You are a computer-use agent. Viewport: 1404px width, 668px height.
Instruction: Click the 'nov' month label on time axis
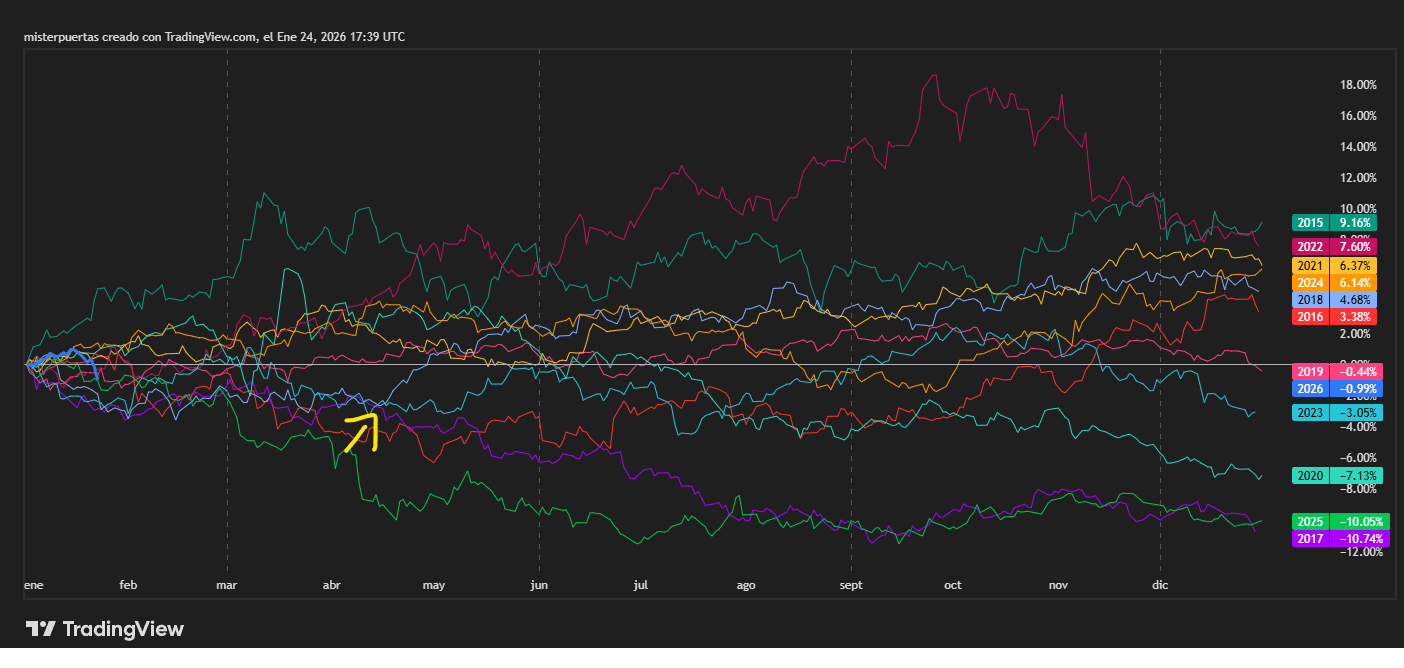[1059, 585]
